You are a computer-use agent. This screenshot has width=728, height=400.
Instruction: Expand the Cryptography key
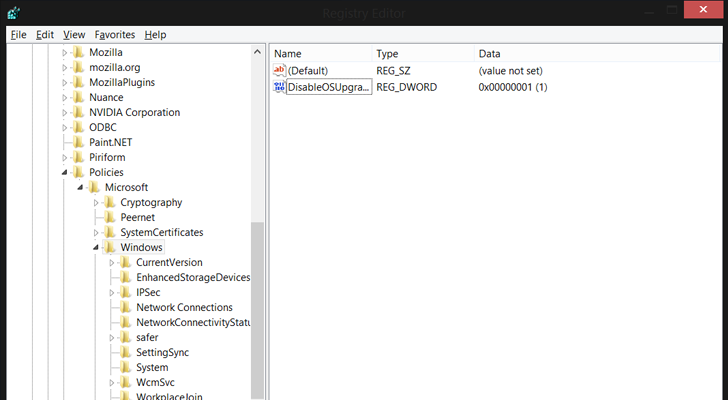[96, 203]
